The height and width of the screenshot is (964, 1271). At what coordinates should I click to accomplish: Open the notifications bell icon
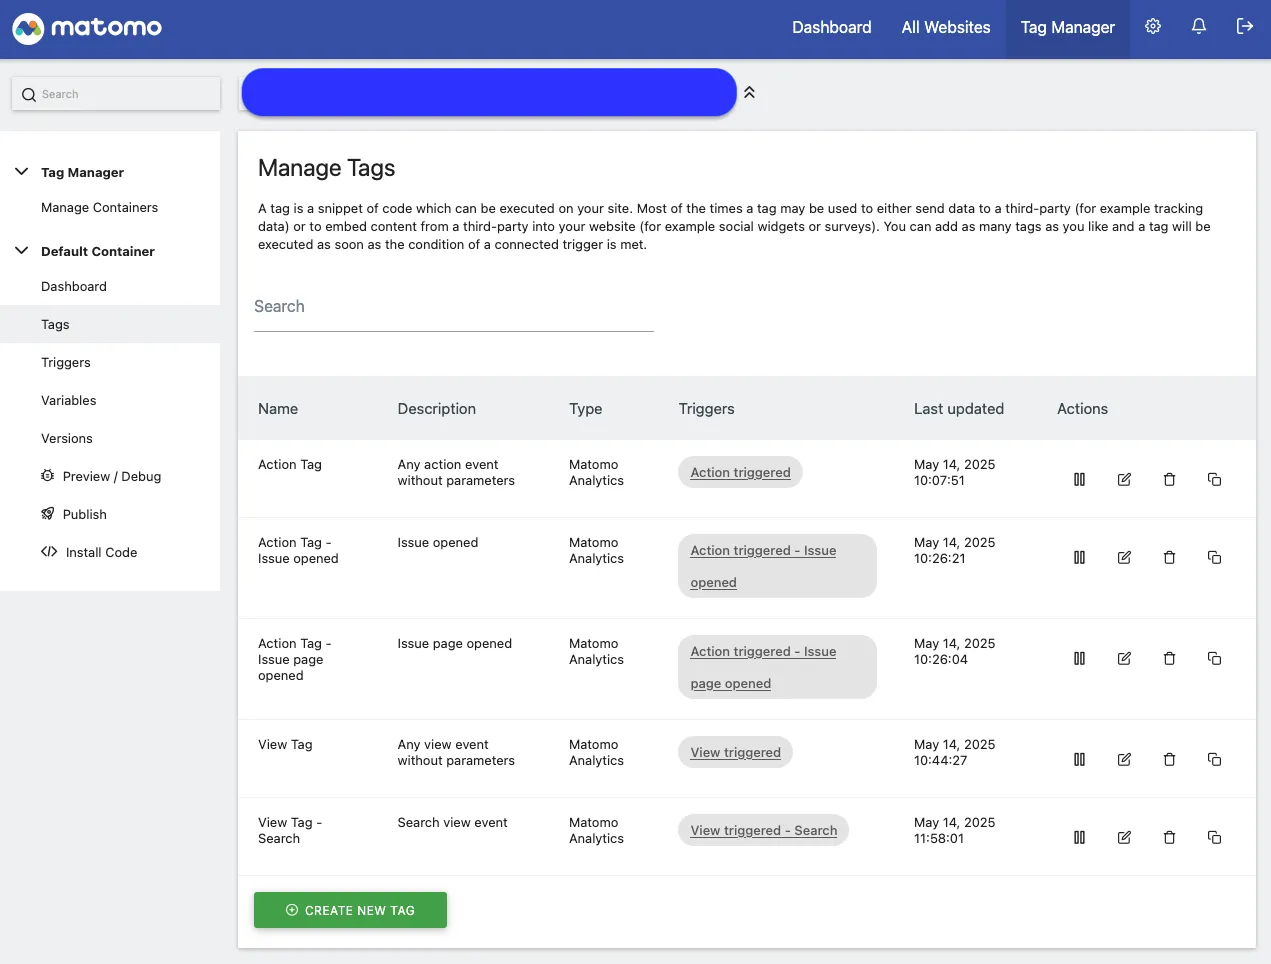1199,27
